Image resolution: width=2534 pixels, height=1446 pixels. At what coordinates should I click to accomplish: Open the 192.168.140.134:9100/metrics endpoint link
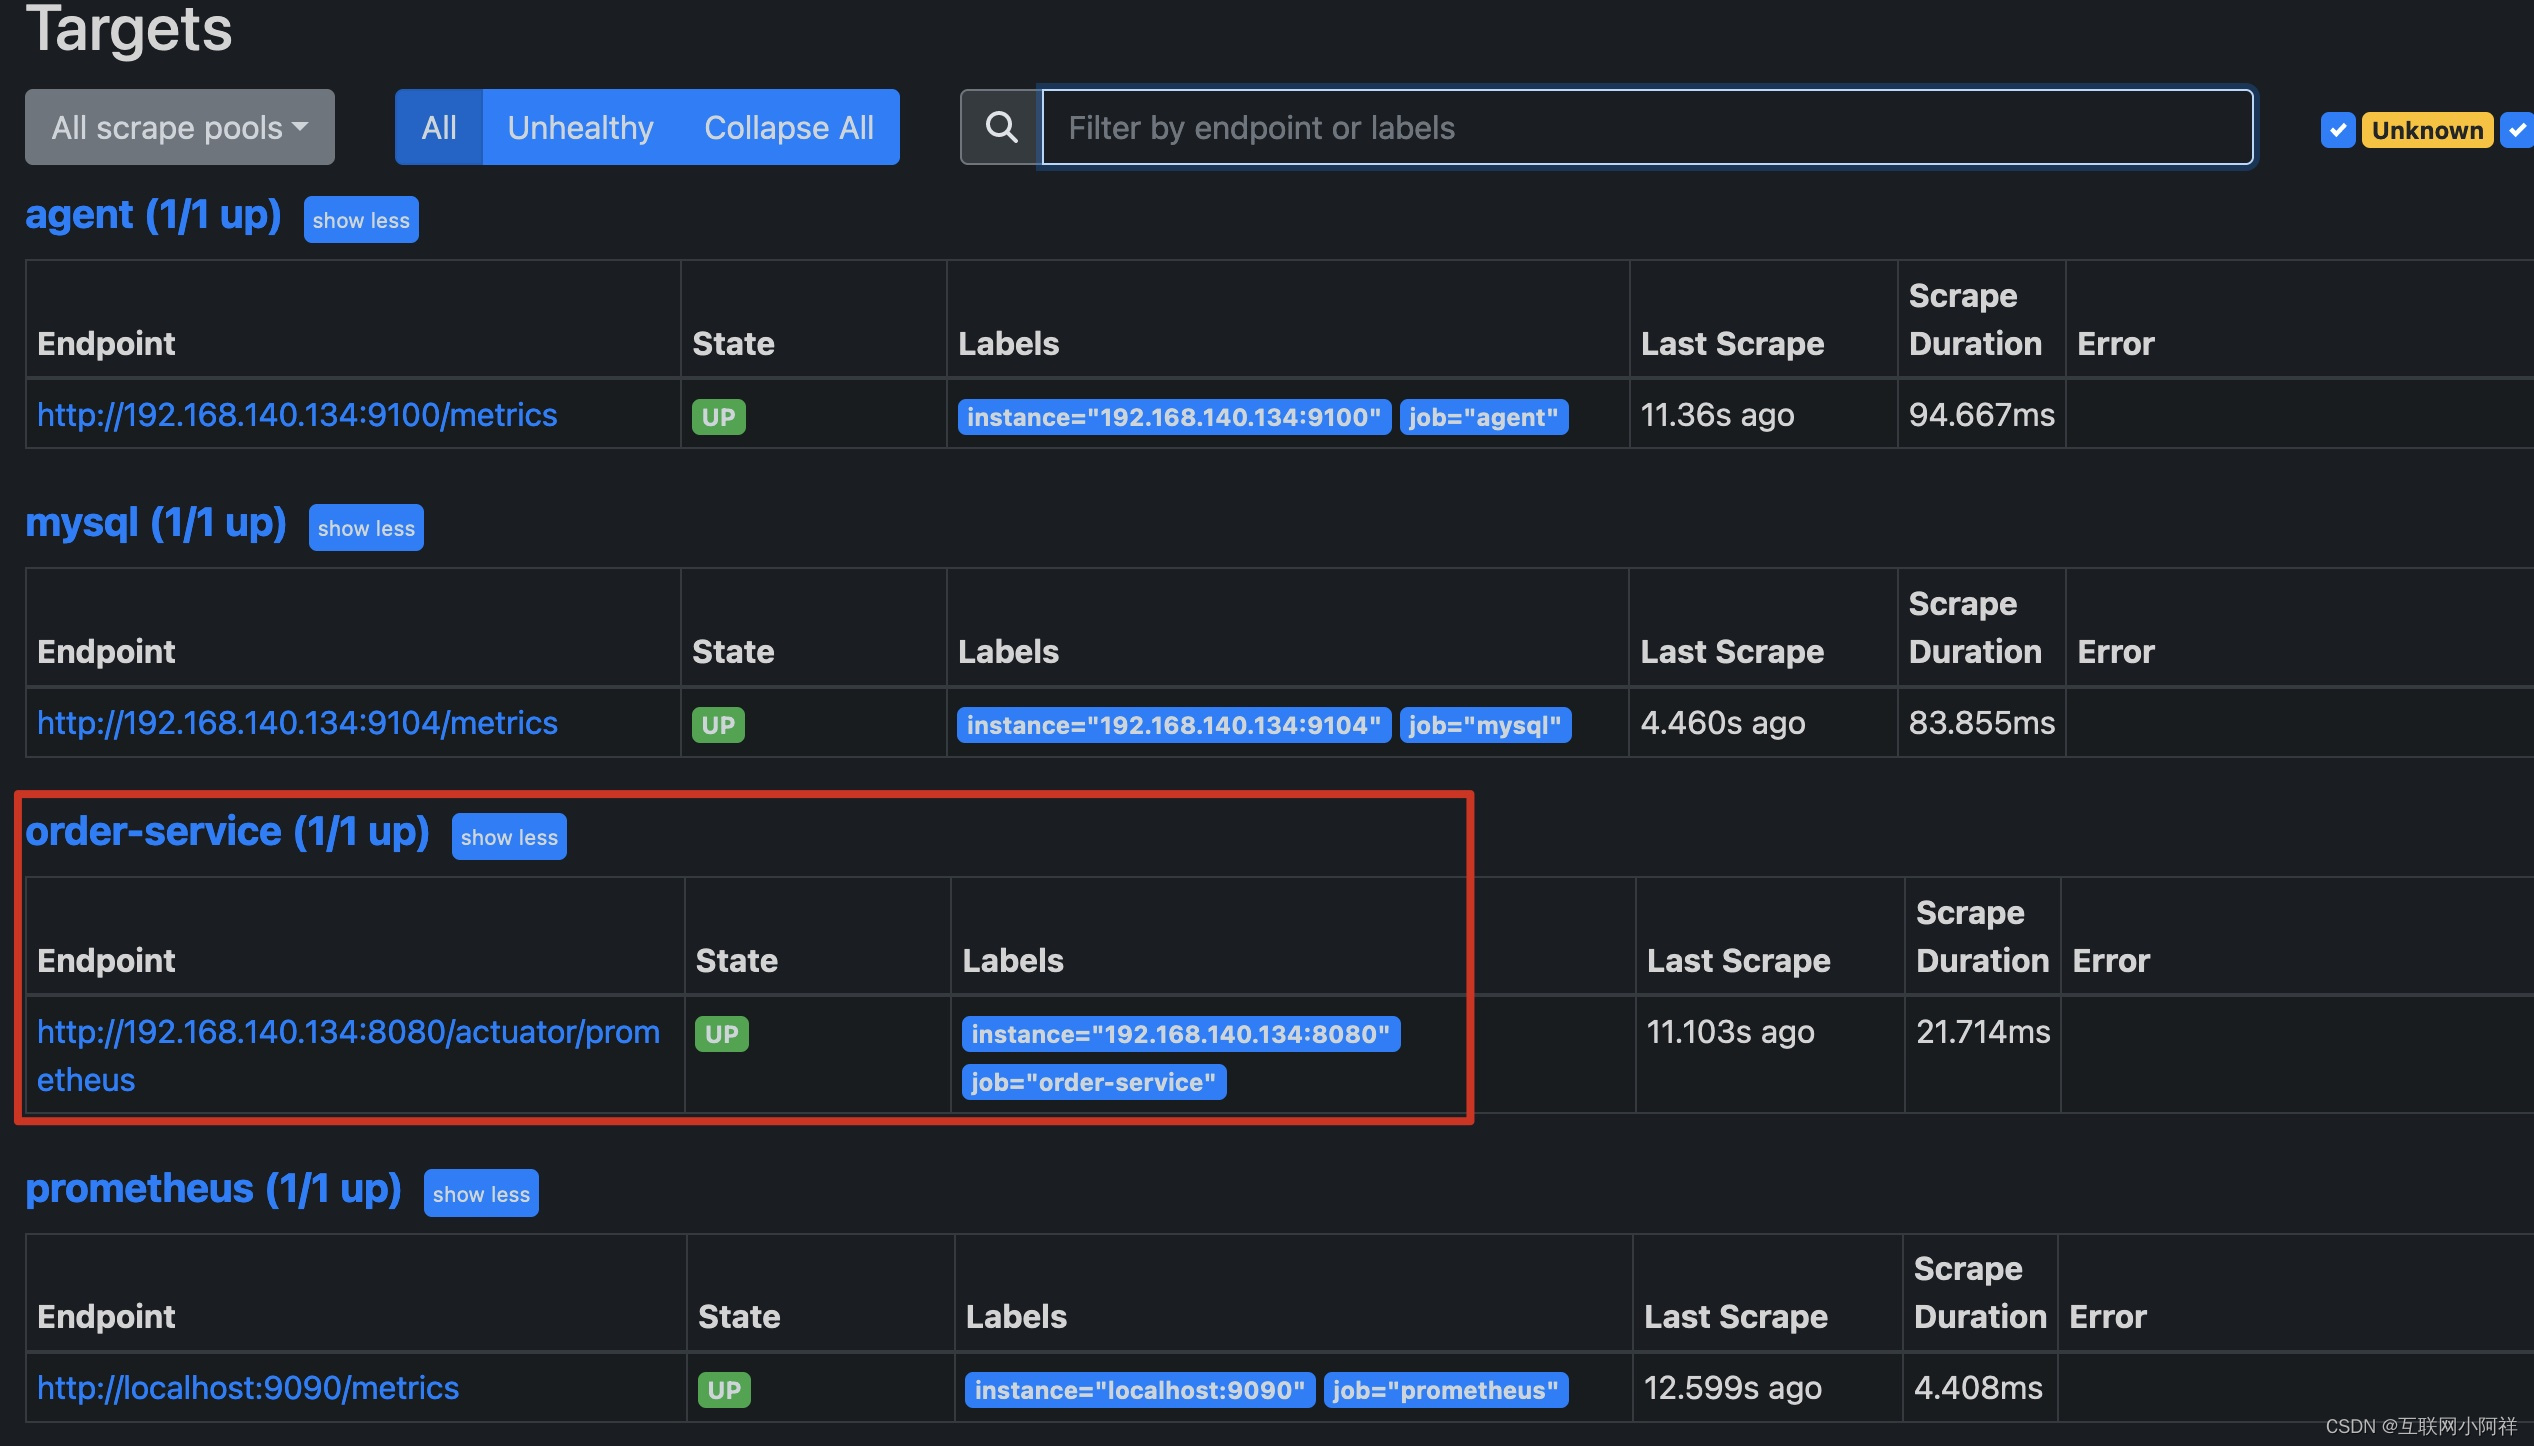point(297,415)
